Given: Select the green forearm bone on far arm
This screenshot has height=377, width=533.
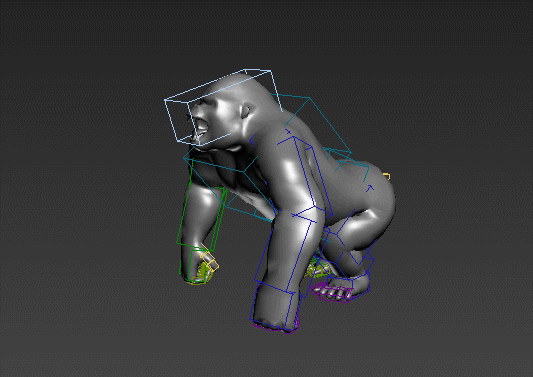Looking at the screenshot, I should tap(201, 218).
